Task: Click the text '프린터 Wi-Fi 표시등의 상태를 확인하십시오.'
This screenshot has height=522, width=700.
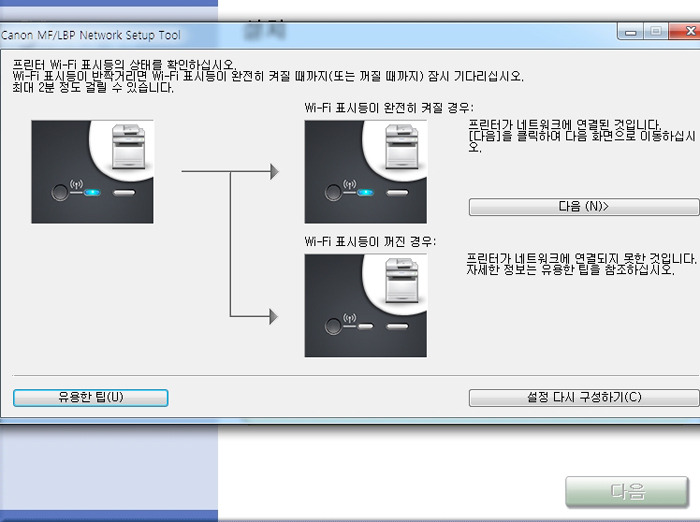Action: pyautogui.click(x=124, y=65)
